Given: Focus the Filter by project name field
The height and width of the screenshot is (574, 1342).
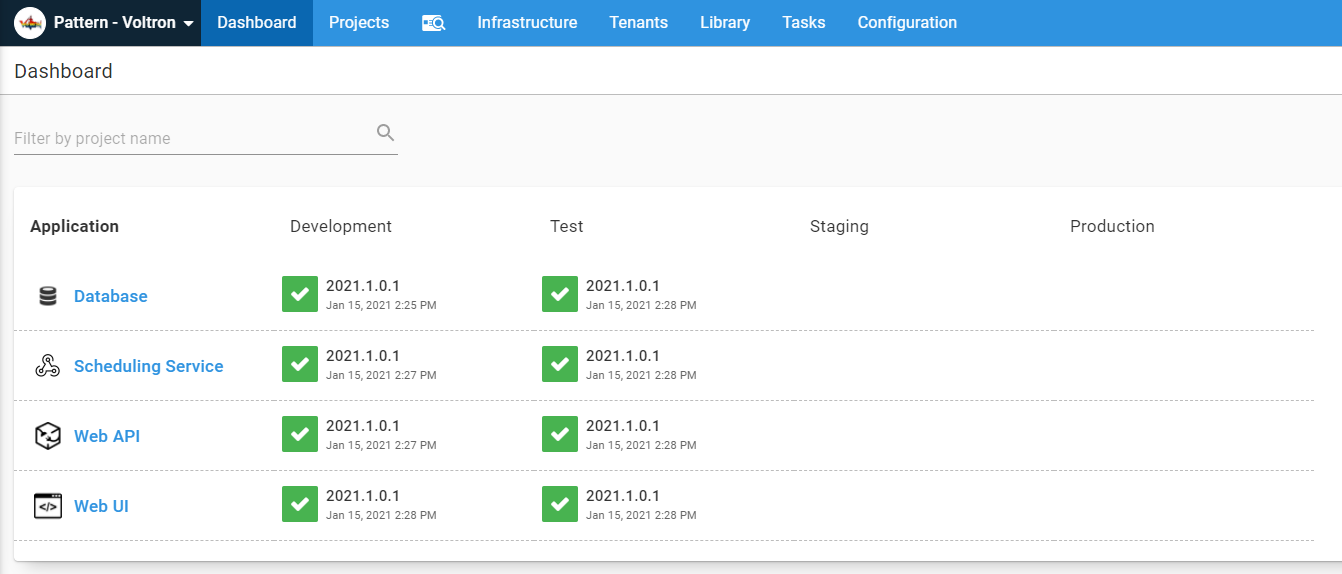Looking at the screenshot, I should point(190,138).
